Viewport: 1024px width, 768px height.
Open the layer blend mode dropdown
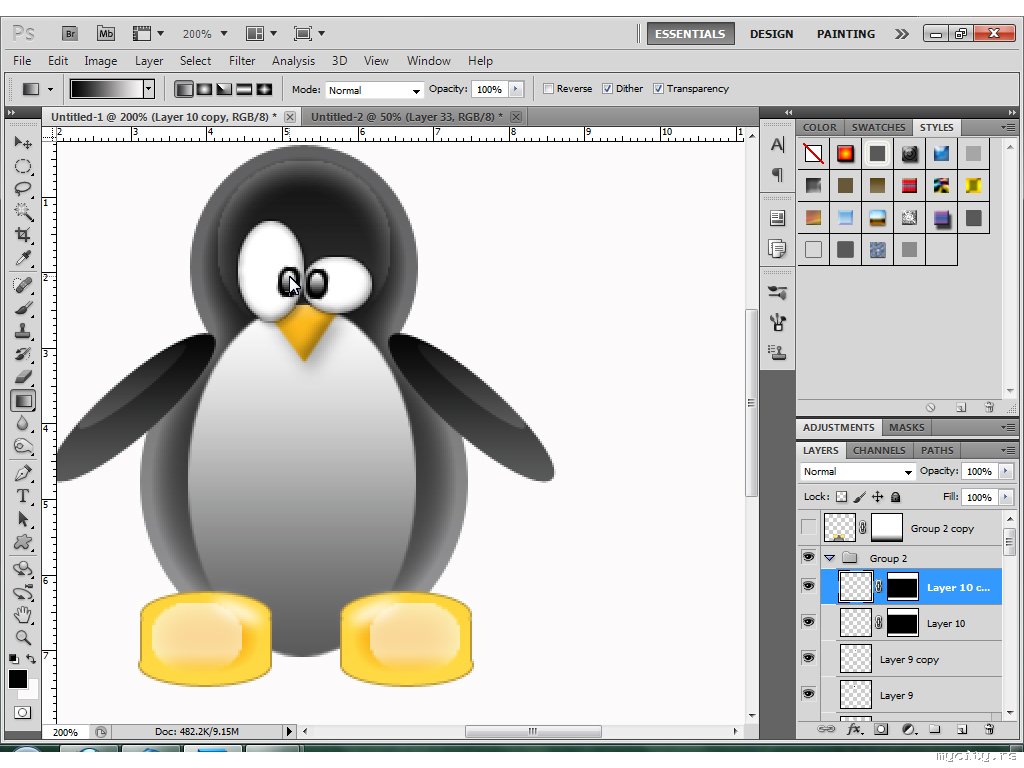[x=858, y=472]
